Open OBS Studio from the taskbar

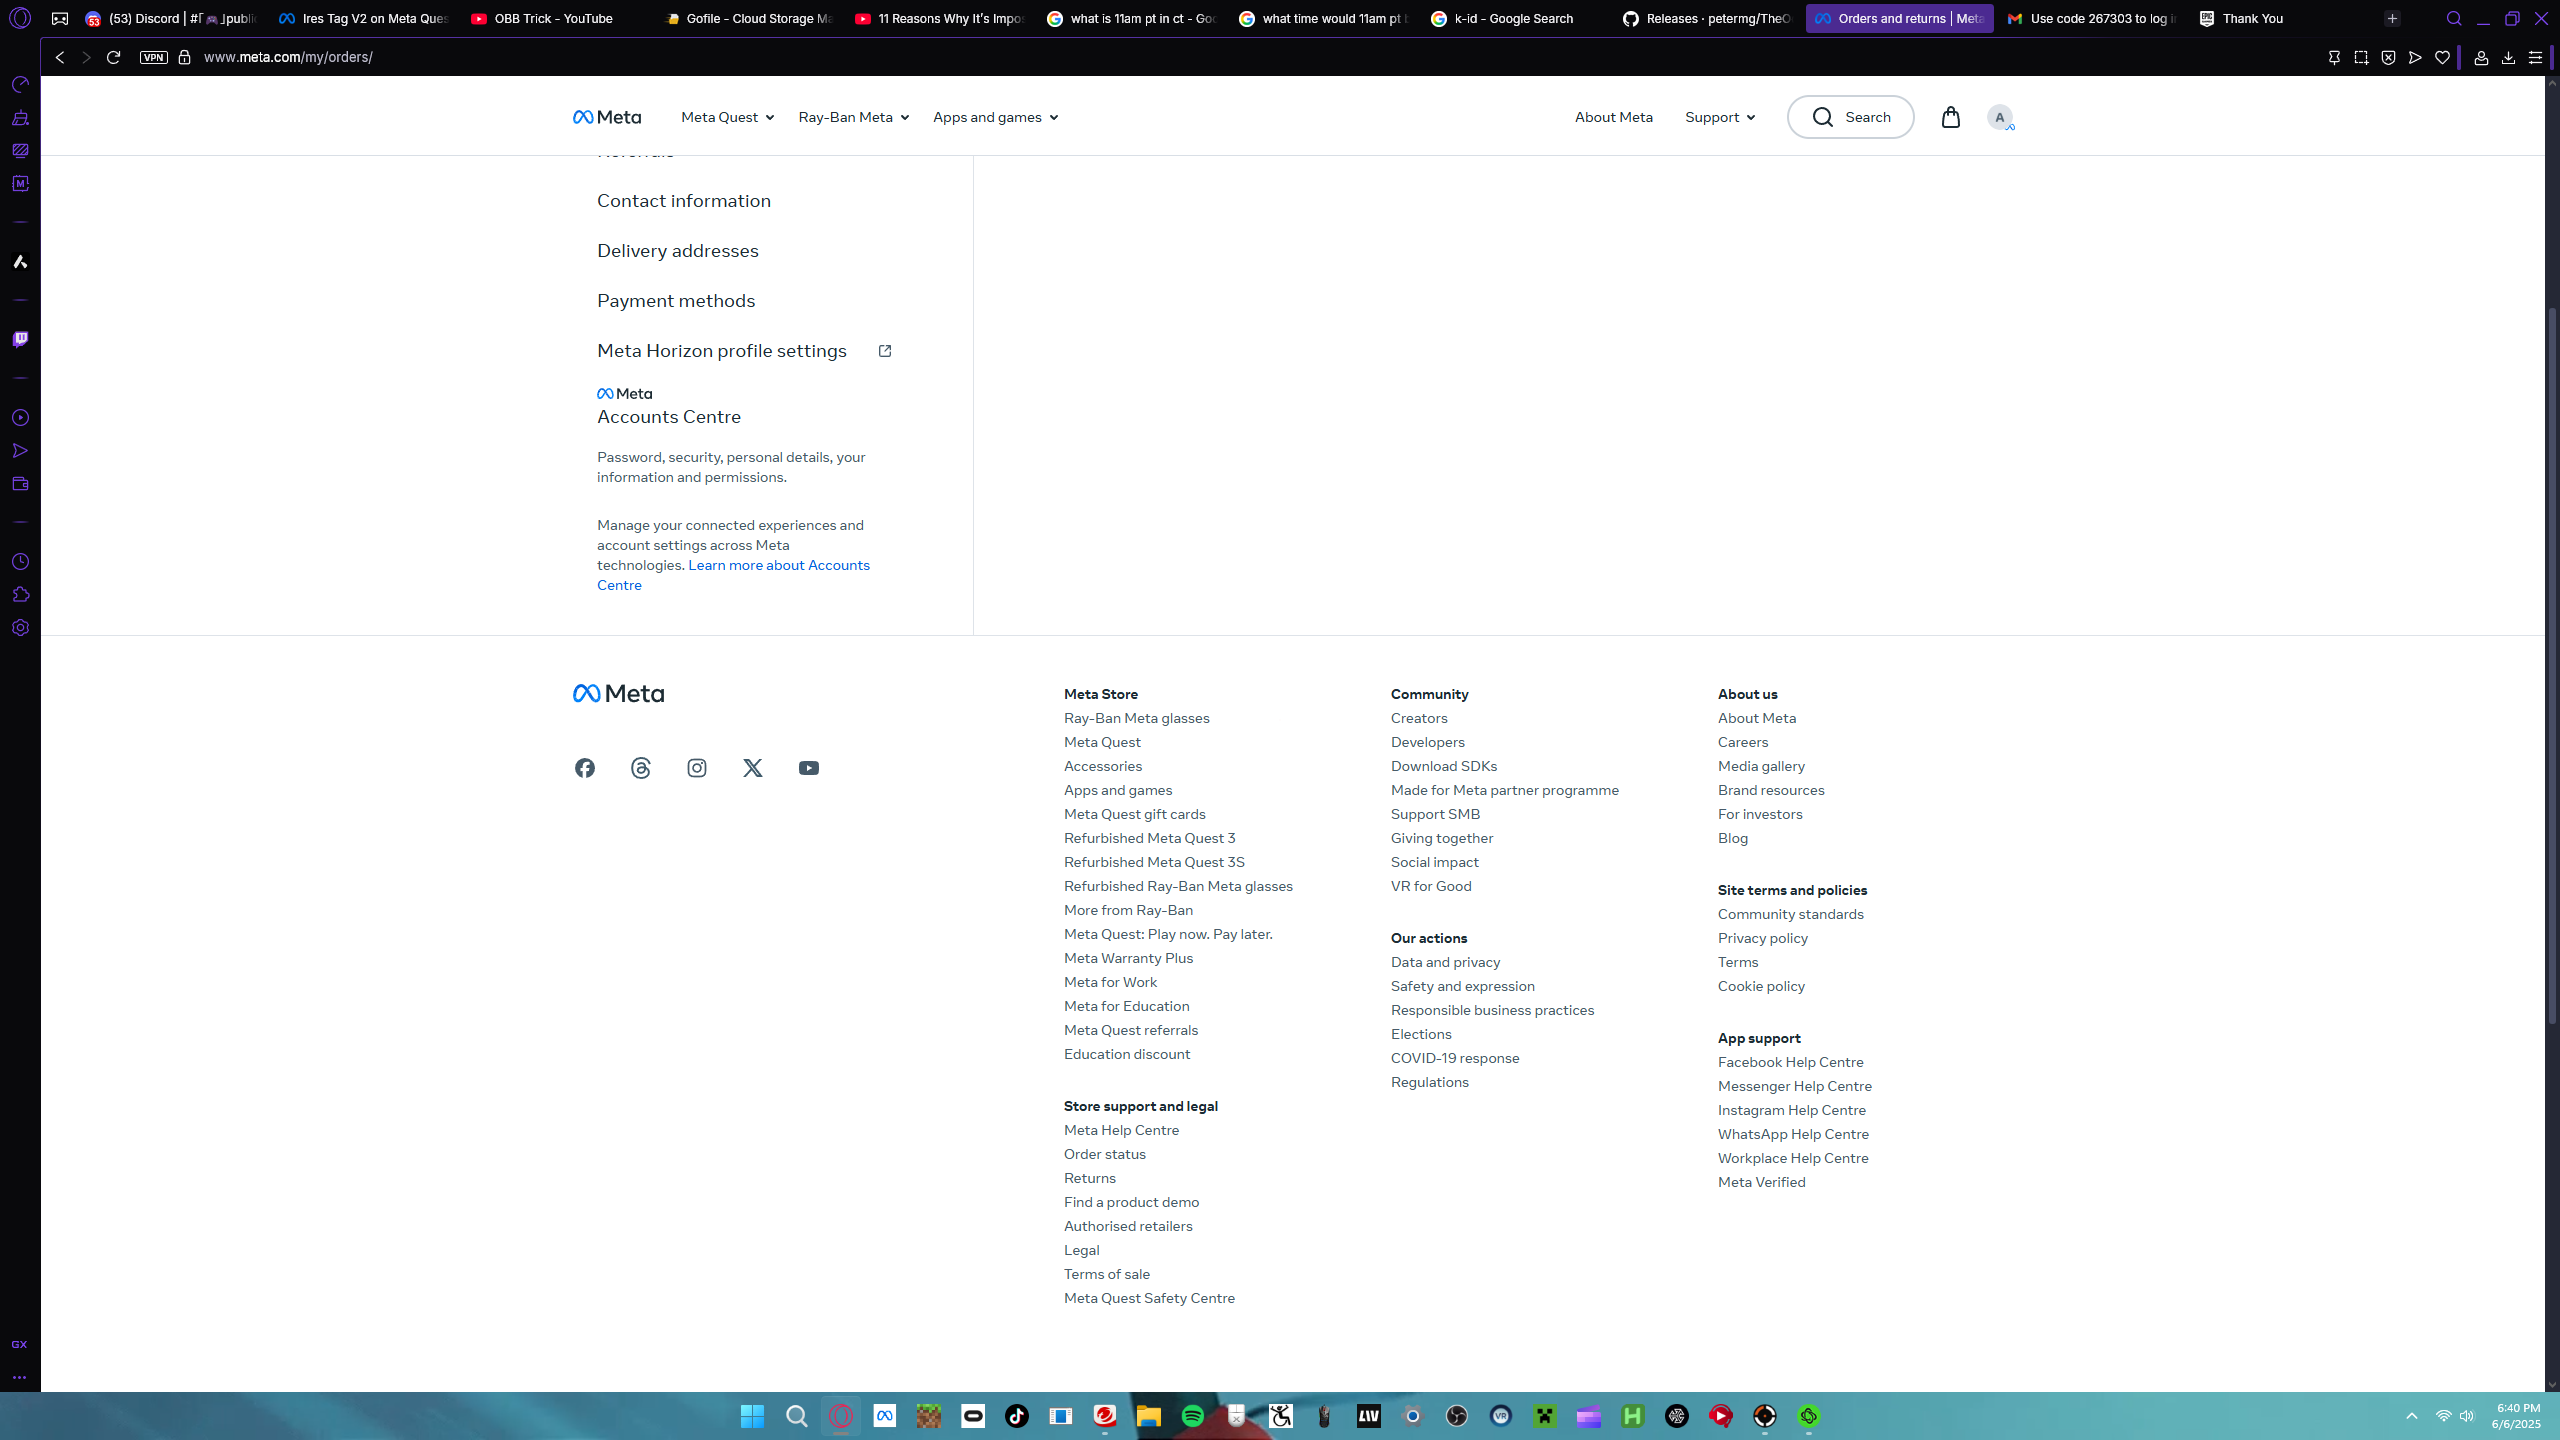pos(1457,1416)
